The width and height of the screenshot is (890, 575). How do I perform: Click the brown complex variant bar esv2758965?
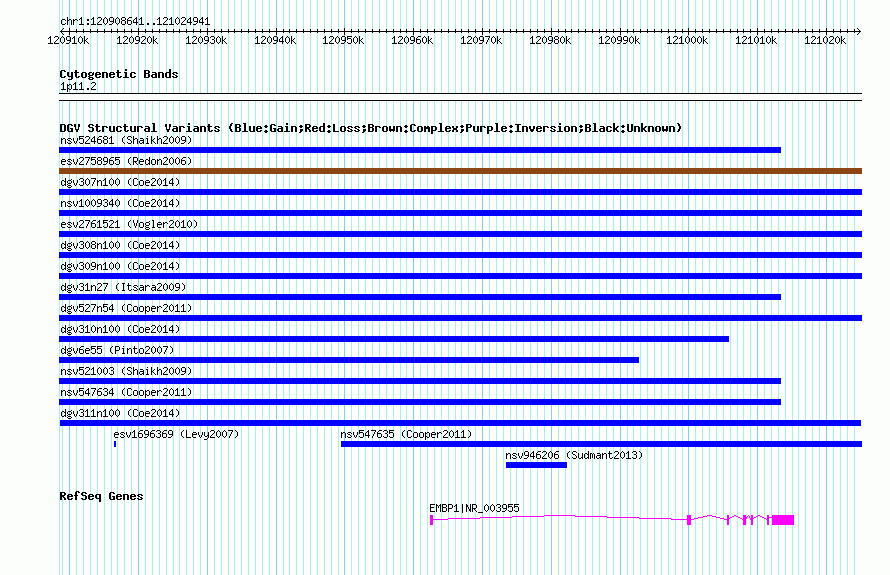[x=460, y=171]
